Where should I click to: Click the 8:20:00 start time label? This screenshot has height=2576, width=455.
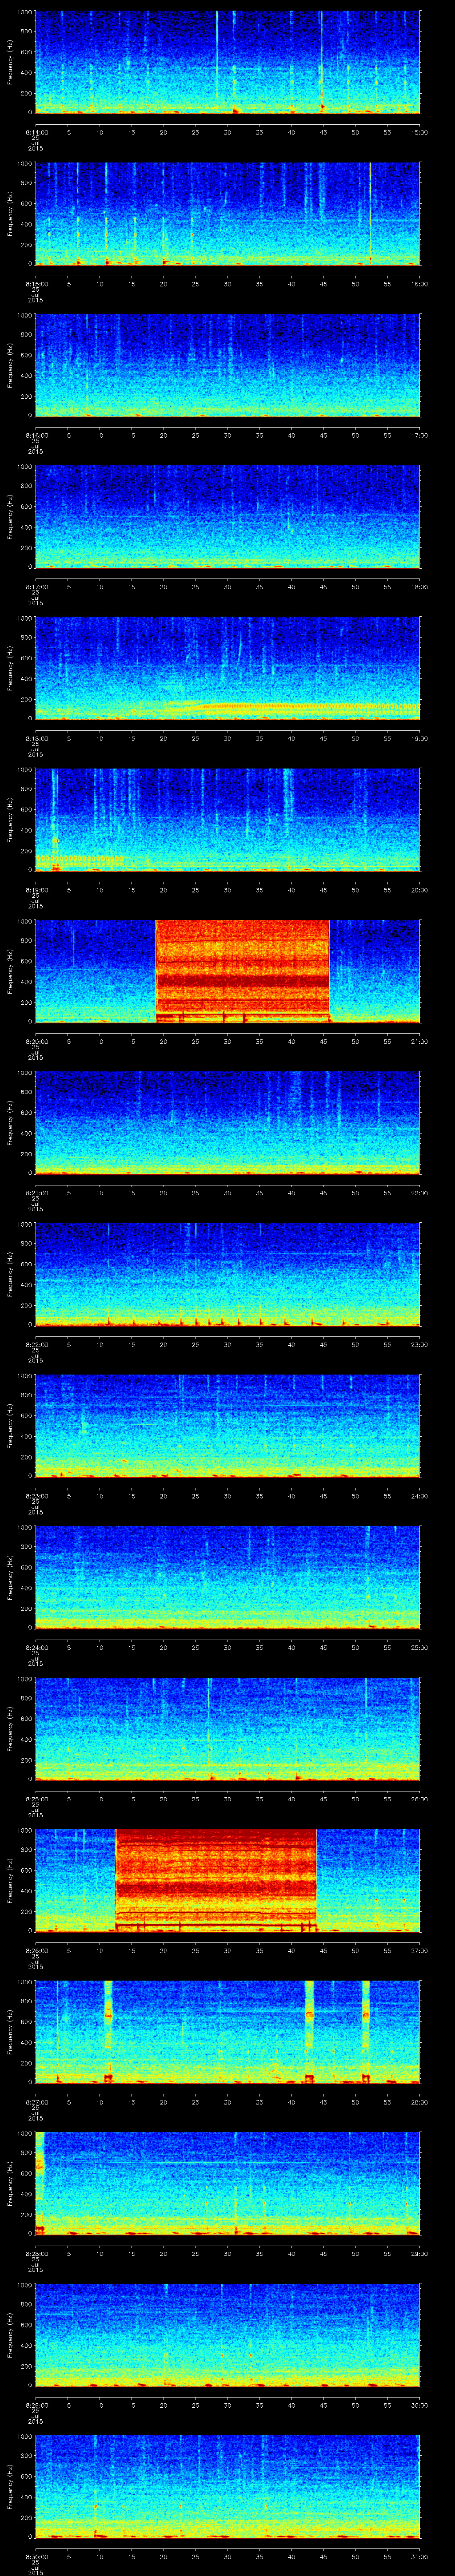36,1041
